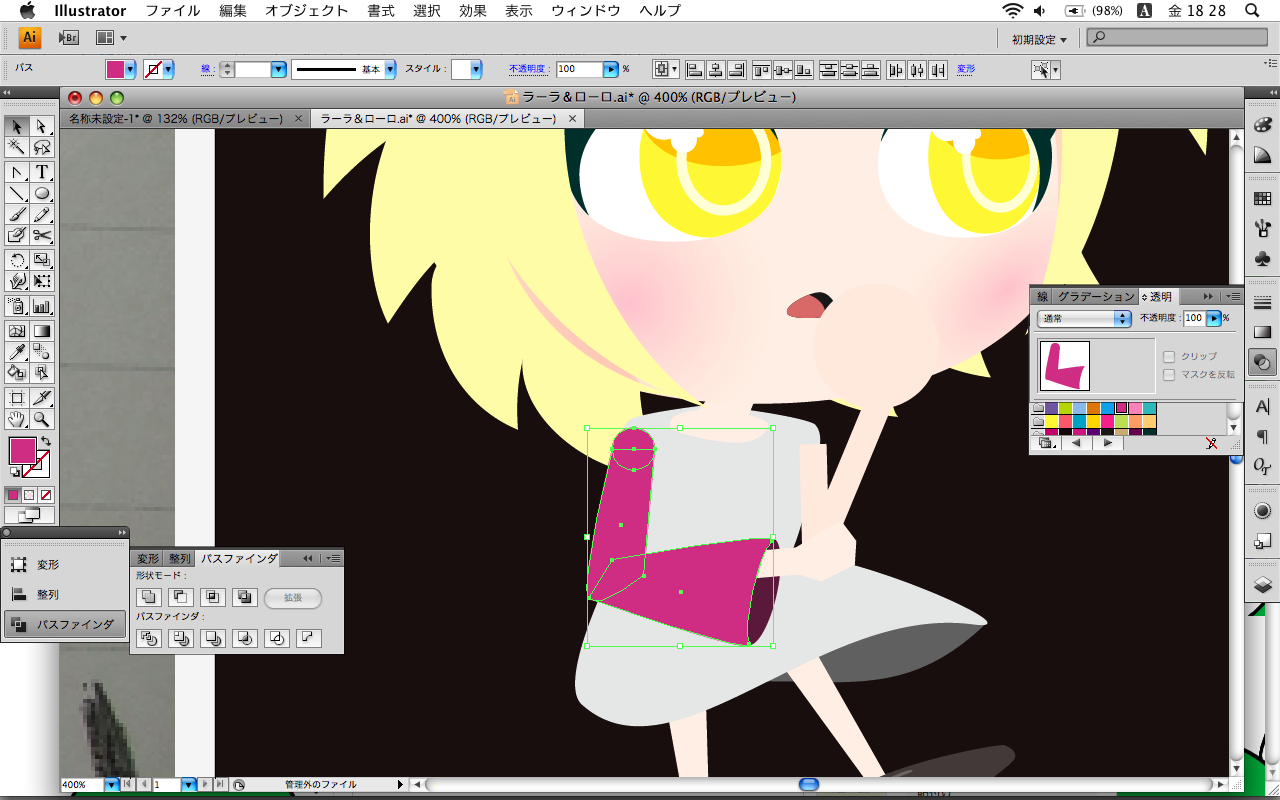This screenshot has height=800, width=1280.
Task: Click the 線 link in control bar
Action: coord(206,70)
